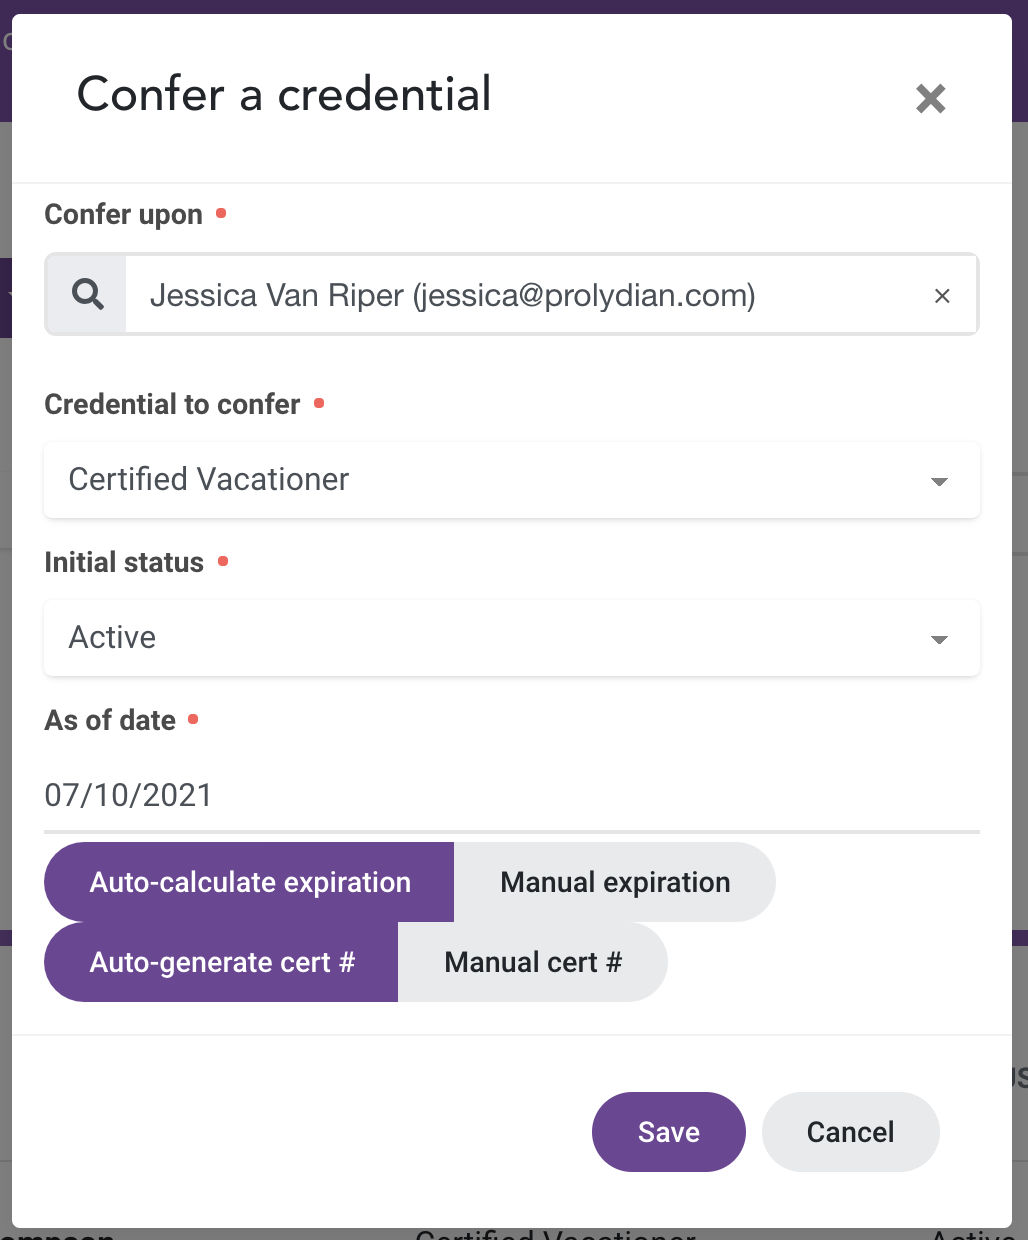Select Auto-generate cert # option
The image size is (1028, 1240).
(x=222, y=962)
